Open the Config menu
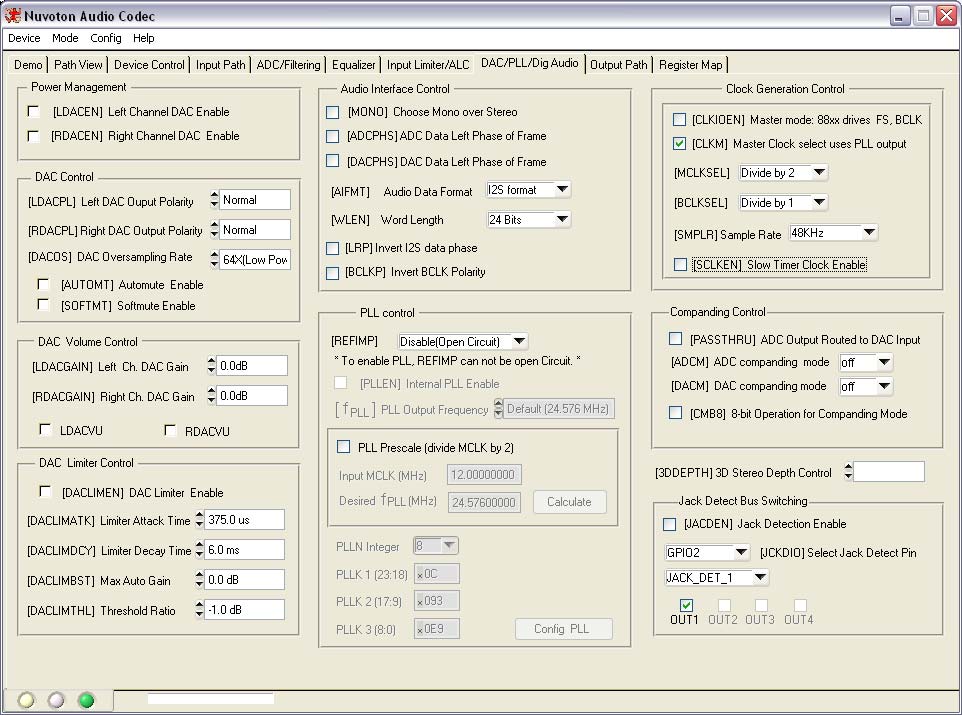The width and height of the screenshot is (962, 715). 105,38
